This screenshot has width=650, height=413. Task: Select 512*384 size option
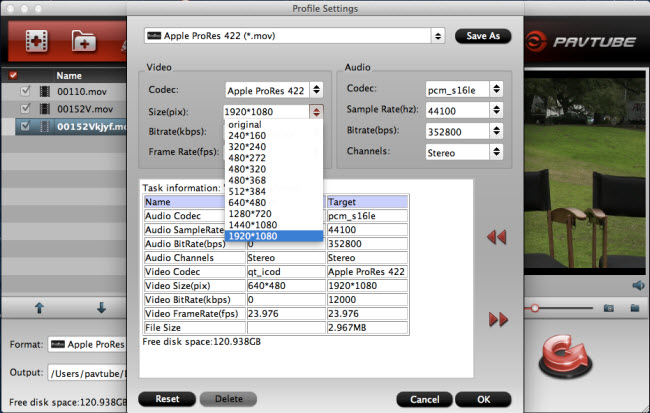coord(274,192)
